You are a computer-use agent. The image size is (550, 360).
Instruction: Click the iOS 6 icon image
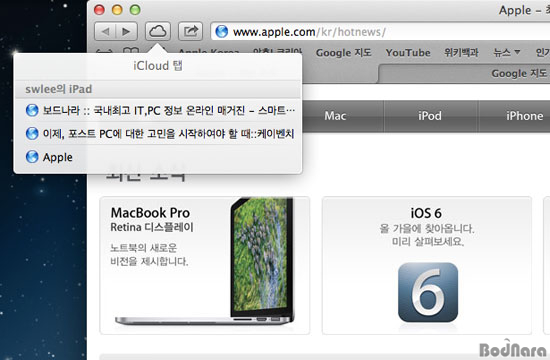(428, 292)
